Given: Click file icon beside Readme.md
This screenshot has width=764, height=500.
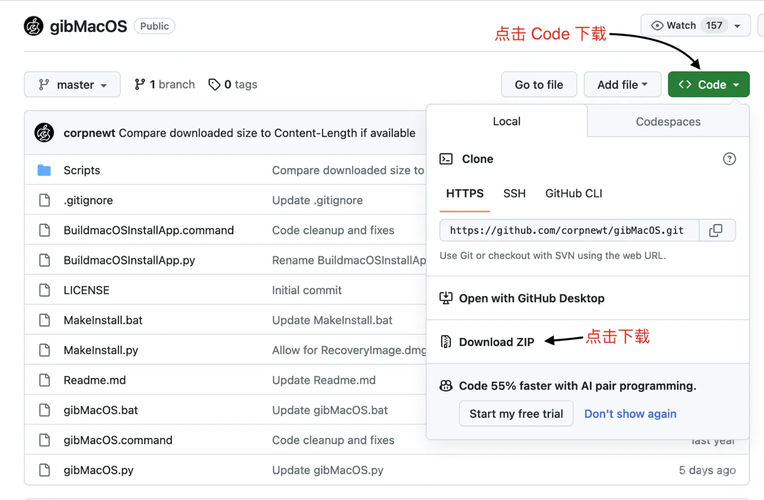Looking at the screenshot, I should pyautogui.click(x=44, y=380).
